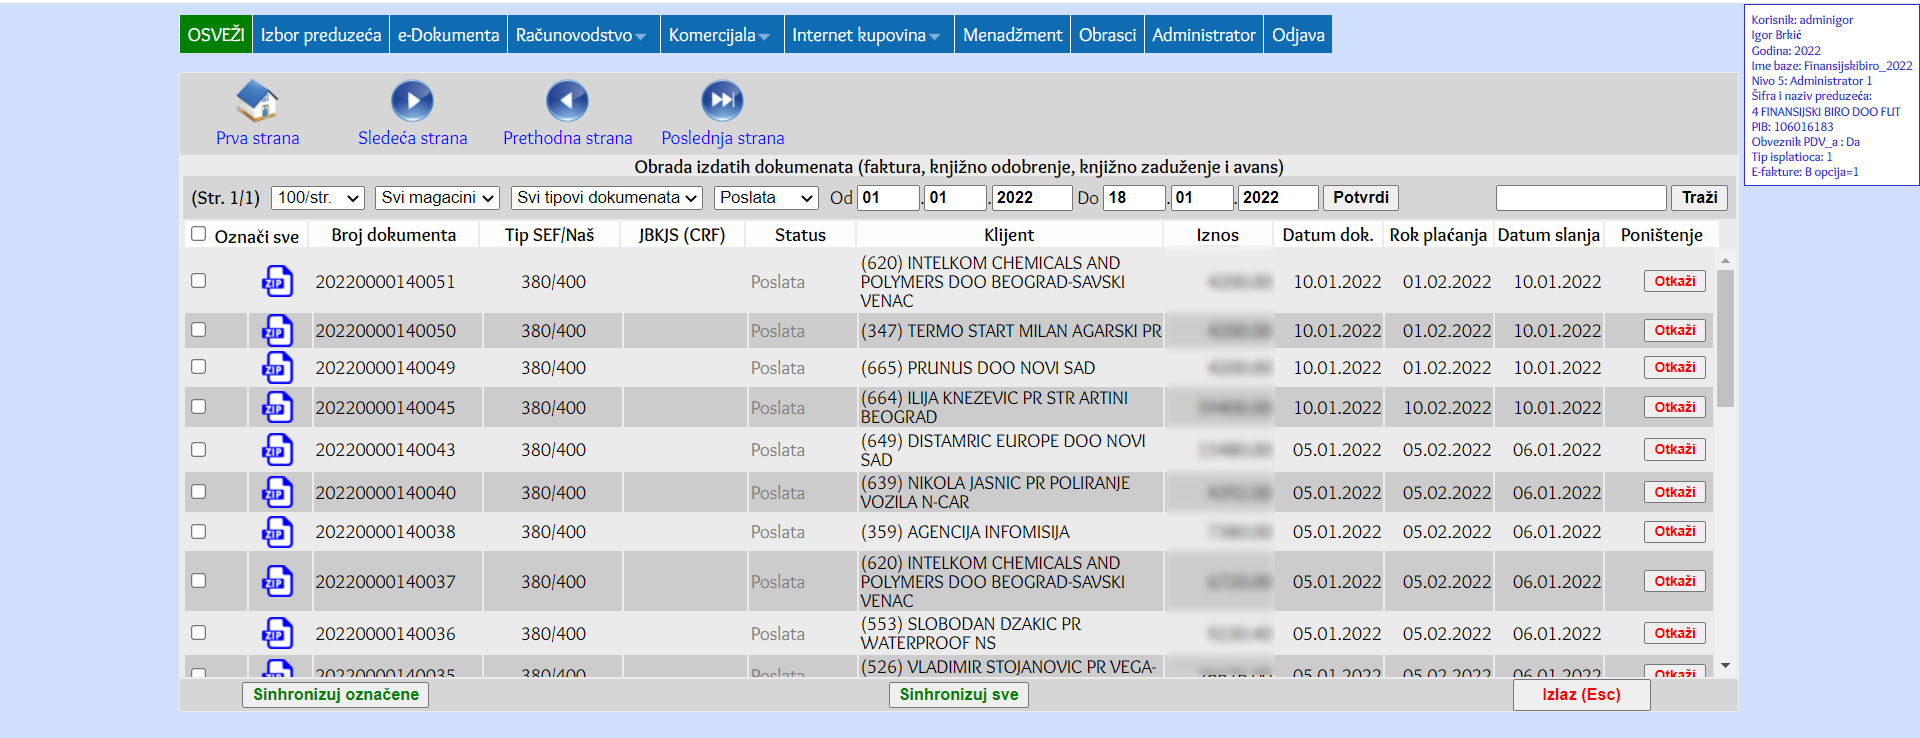This screenshot has width=1920, height=738.
Task: Open the 'Svi magacini' dropdown
Action: pyautogui.click(x=437, y=198)
